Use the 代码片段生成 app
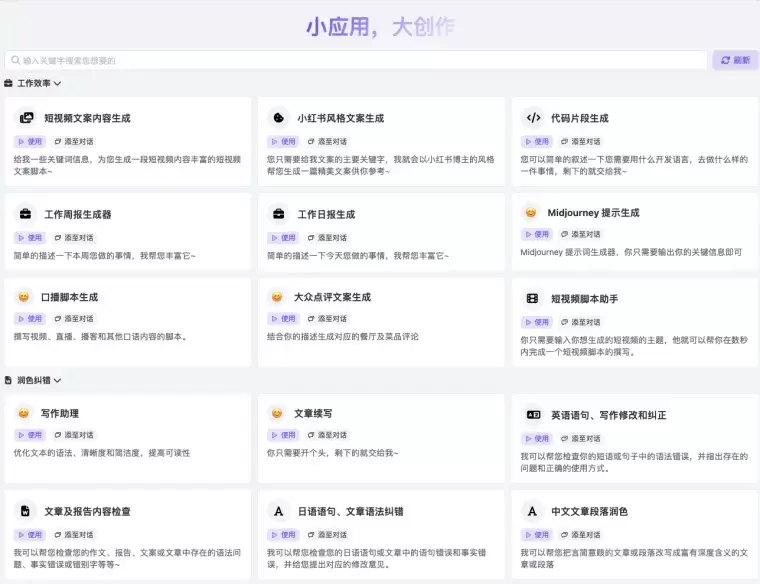Viewport: 760px width, 584px height. [x=537, y=142]
